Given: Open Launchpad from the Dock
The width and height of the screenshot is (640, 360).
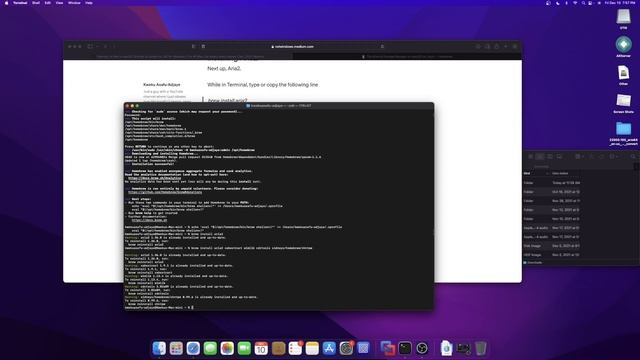Looking at the screenshot, I should click(x=176, y=348).
